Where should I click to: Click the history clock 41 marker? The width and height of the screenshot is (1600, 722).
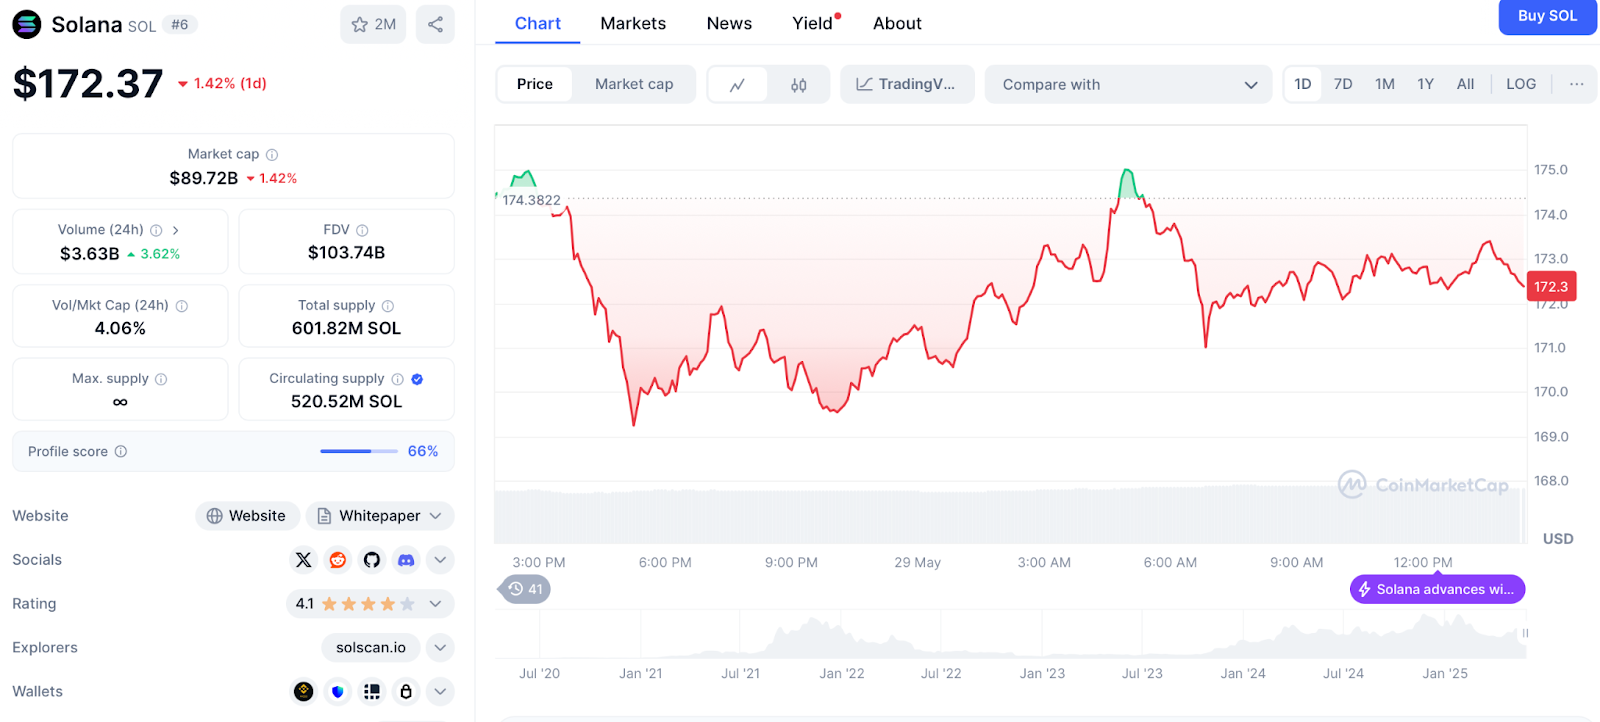pyautogui.click(x=524, y=589)
